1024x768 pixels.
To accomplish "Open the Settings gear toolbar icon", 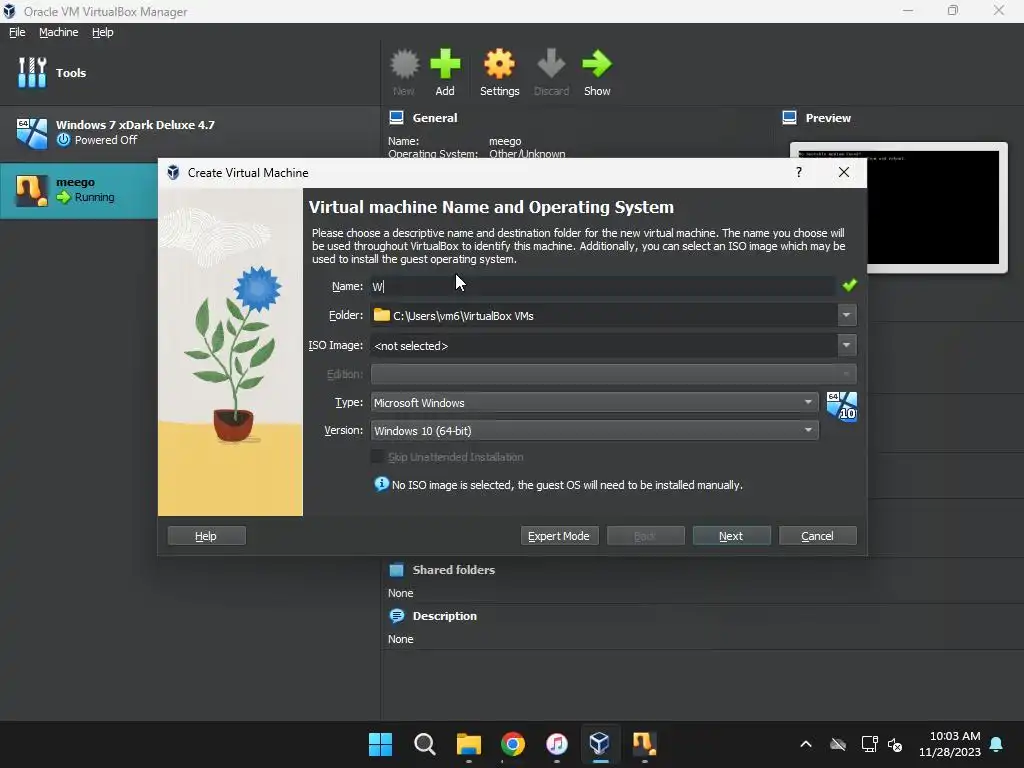I will (x=500, y=65).
